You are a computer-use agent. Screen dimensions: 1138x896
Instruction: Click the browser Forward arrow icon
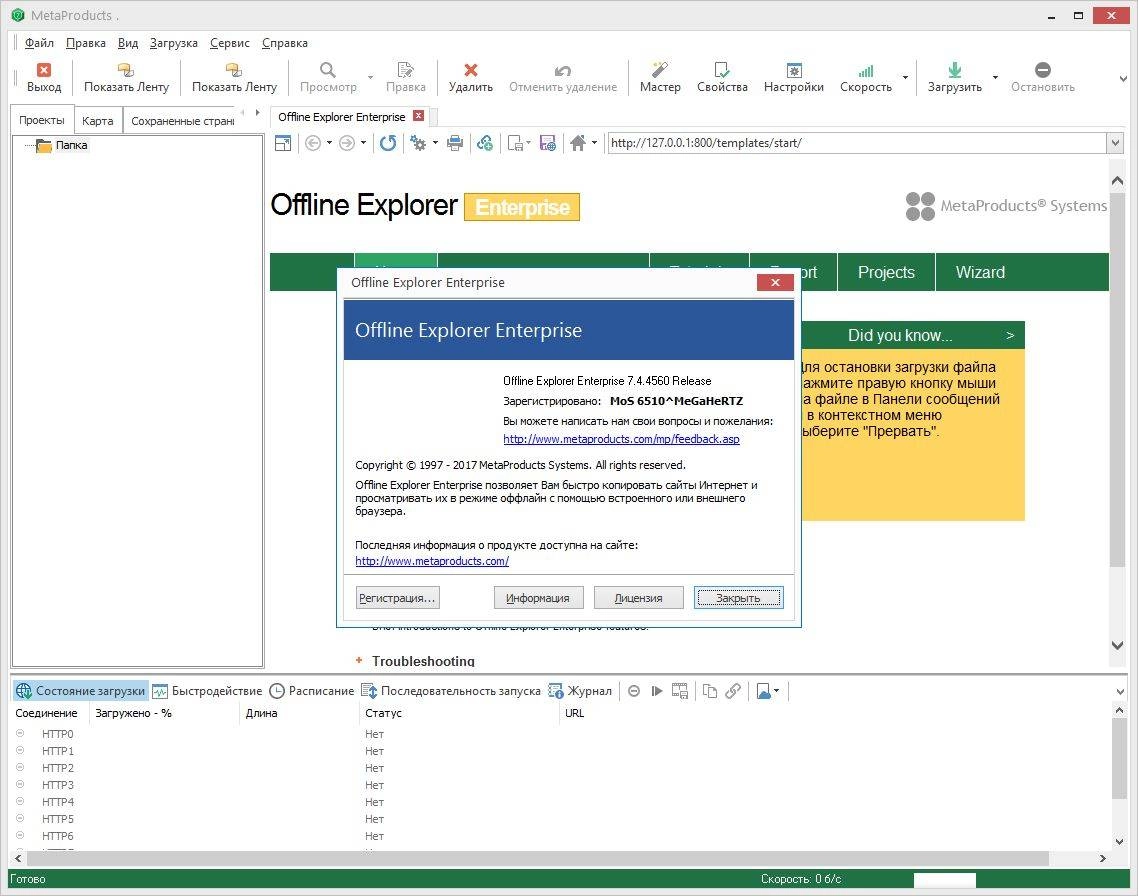(x=347, y=143)
